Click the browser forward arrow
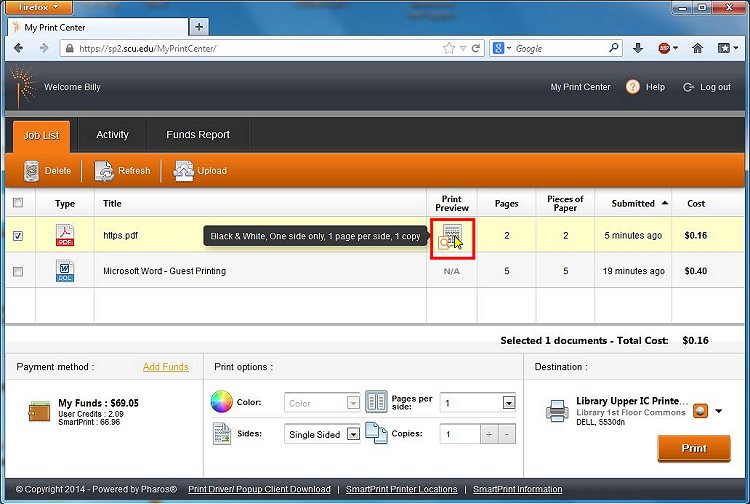 click(x=44, y=48)
